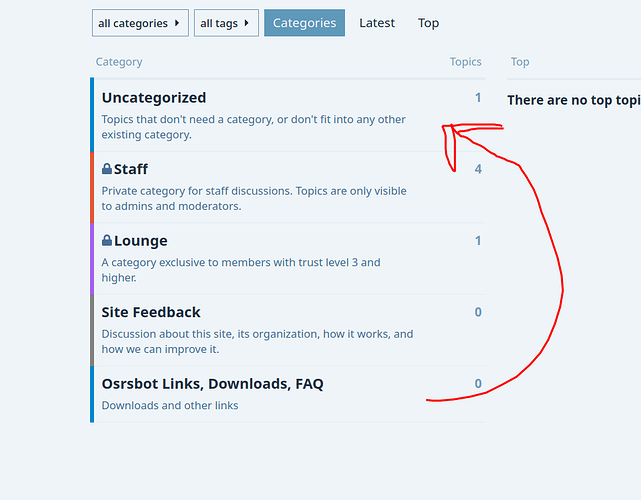
Task: Click the Downloads and other links text
Action: [170, 405]
